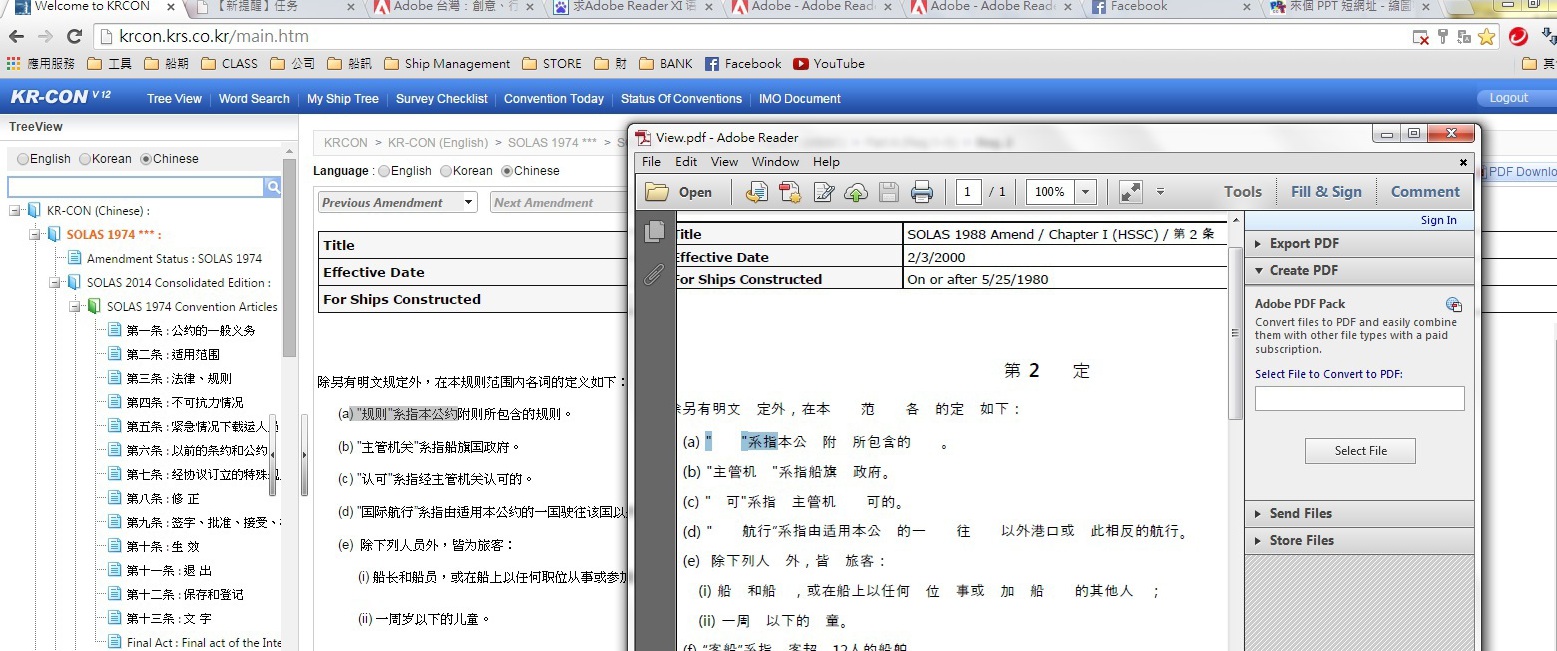Bookmark page with the star icon

[x=1487, y=37]
